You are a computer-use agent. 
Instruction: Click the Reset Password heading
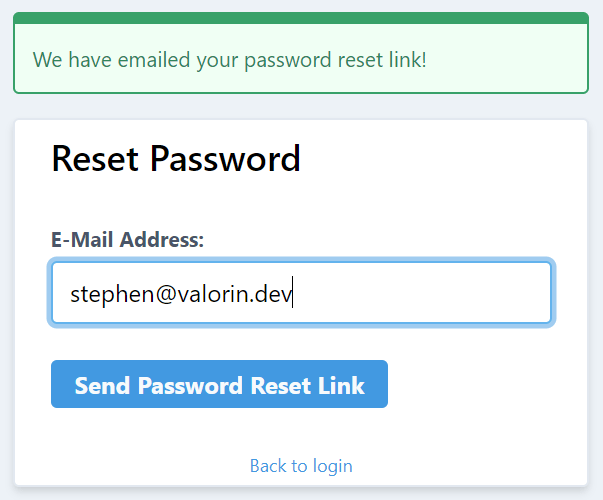[x=176, y=158]
